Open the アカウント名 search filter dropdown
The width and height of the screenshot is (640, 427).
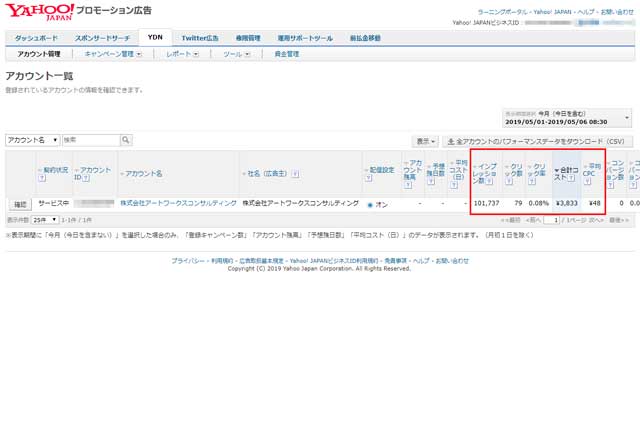[33, 140]
